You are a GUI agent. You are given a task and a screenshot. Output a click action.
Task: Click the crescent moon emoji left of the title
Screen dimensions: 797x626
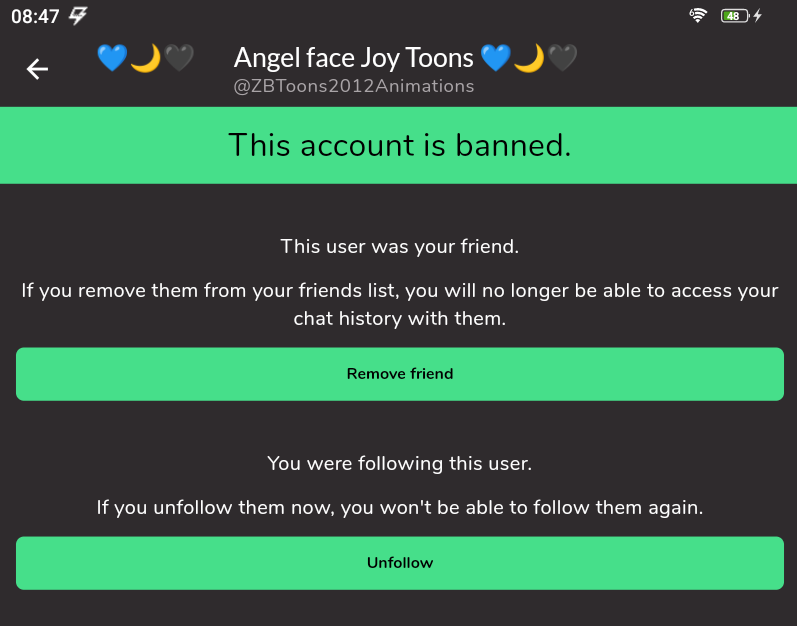[x=145, y=58]
